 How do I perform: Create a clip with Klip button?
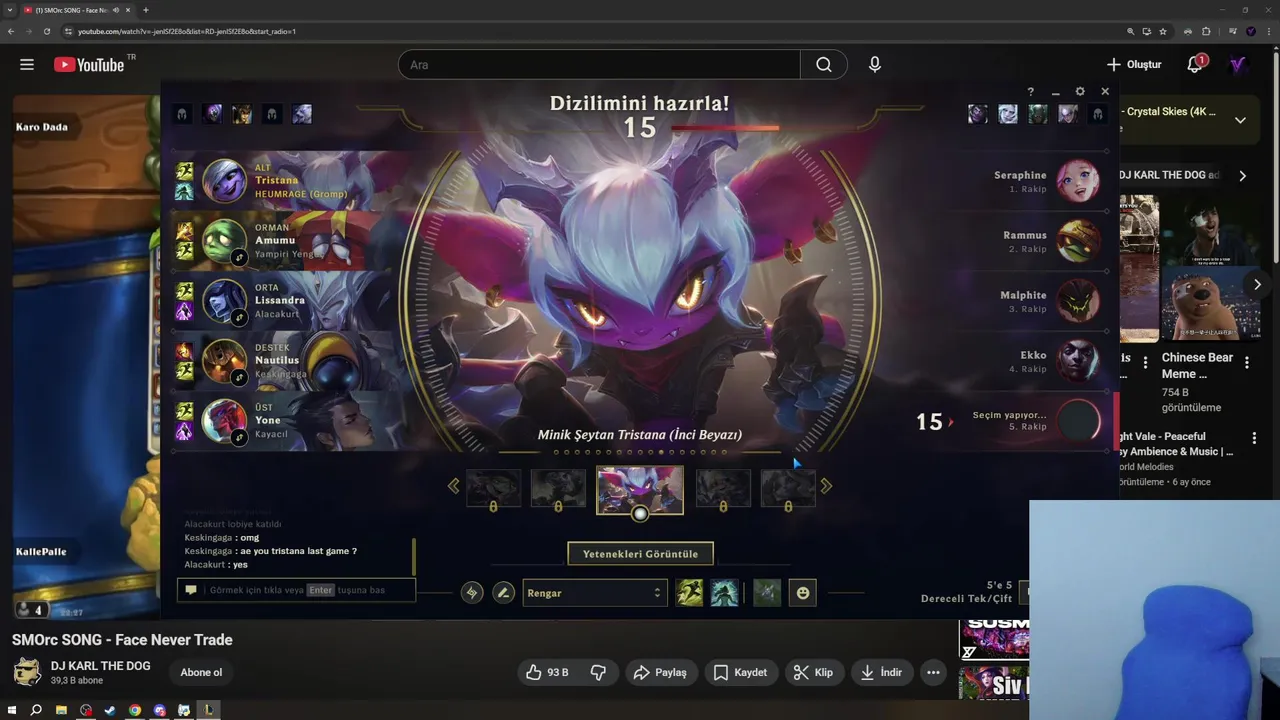[813, 673]
